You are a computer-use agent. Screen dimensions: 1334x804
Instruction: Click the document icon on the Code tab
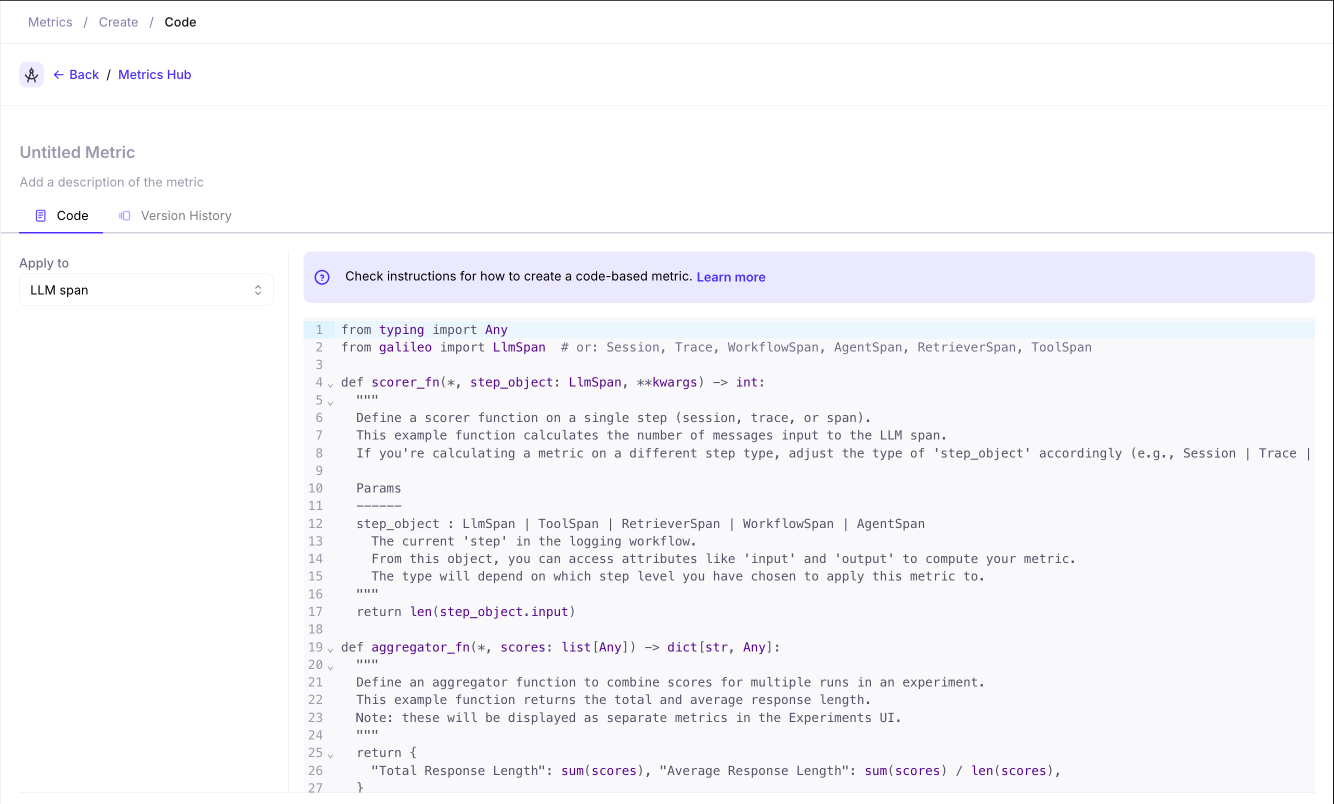(x=42, y=215)
